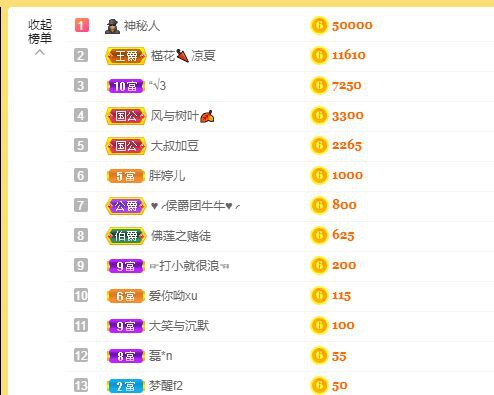This screenshot has height=395, width=494.
Task: Open user 佛莲之赌徒's profile
Action: 181,236
